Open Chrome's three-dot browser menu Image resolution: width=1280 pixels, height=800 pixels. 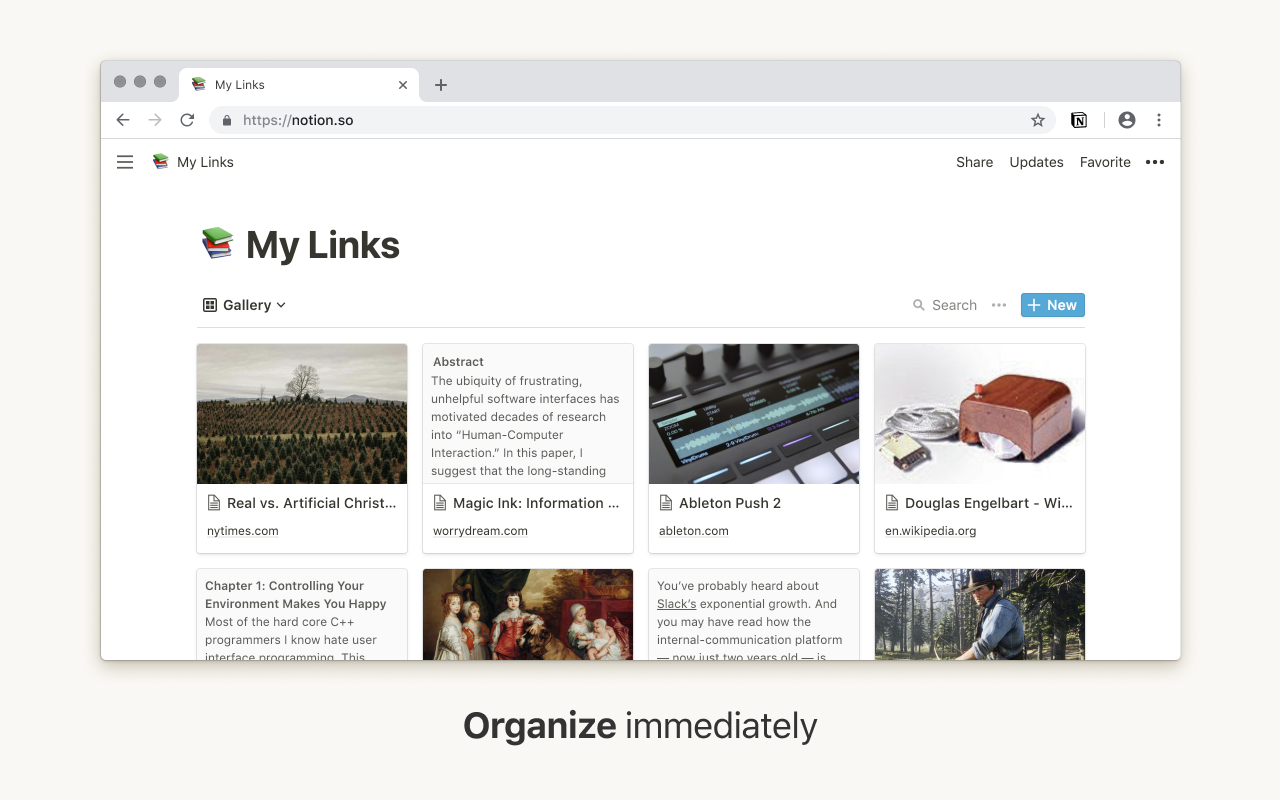pyautogui.click(x=1159, y=119)
